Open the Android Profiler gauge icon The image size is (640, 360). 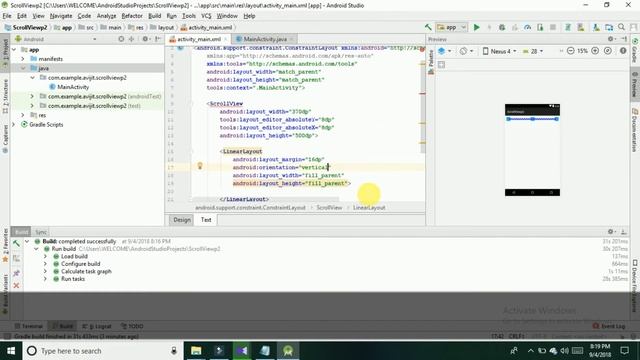point(527,27)
